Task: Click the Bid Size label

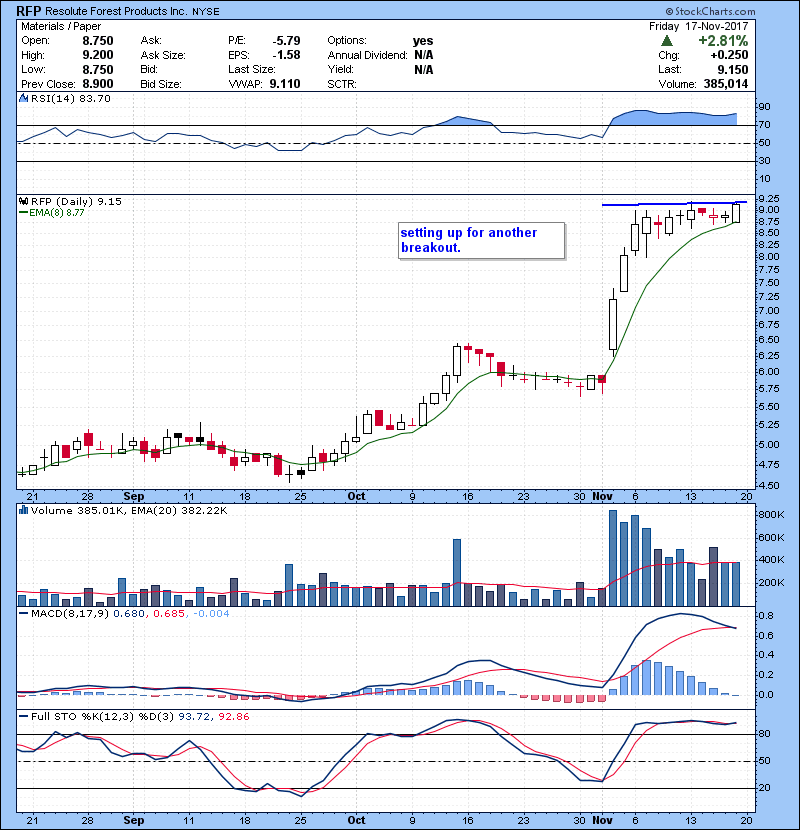Action: coord(160,84)
